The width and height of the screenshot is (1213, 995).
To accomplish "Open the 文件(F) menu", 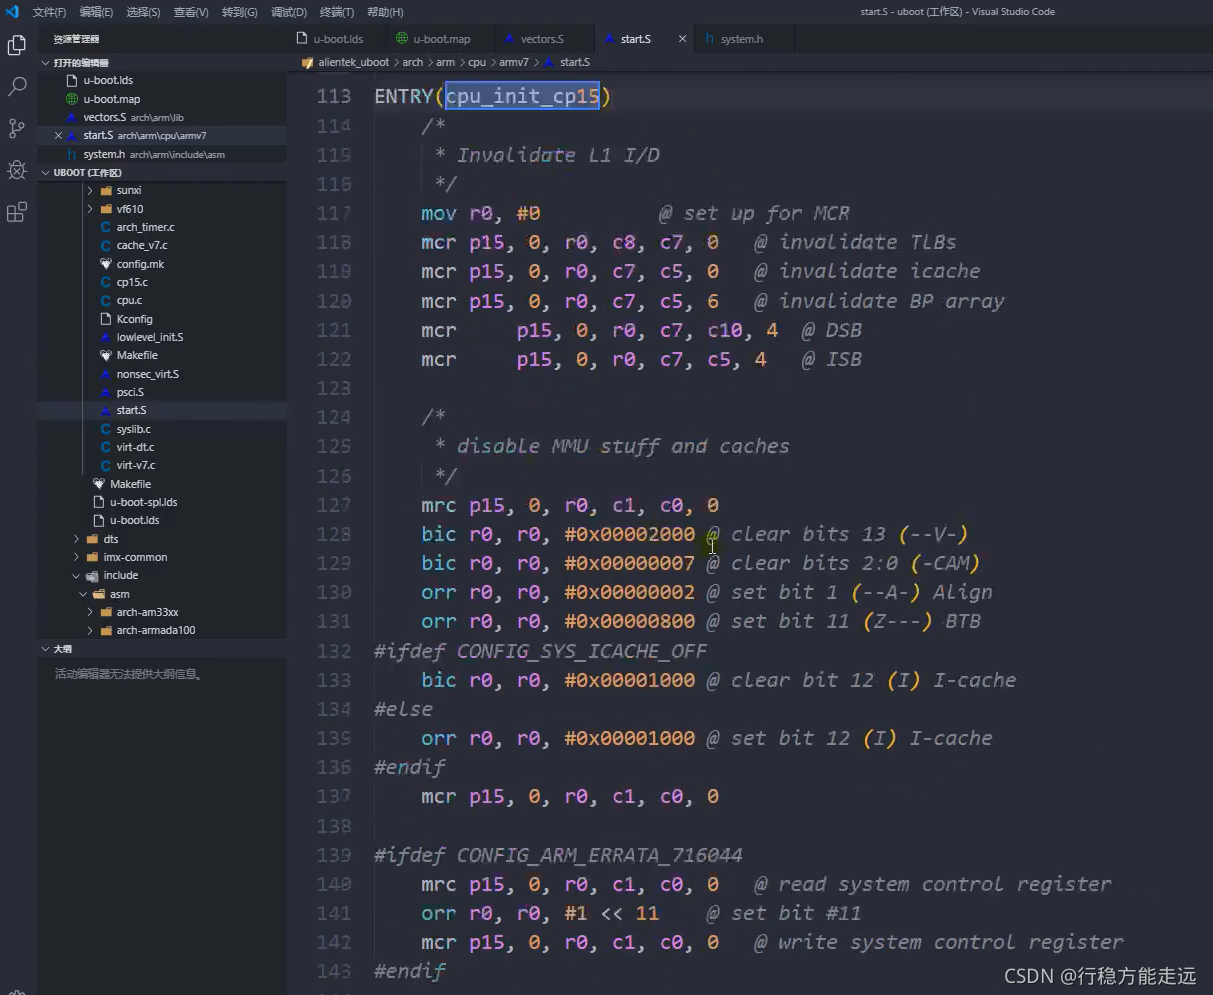I will point(49,12).
